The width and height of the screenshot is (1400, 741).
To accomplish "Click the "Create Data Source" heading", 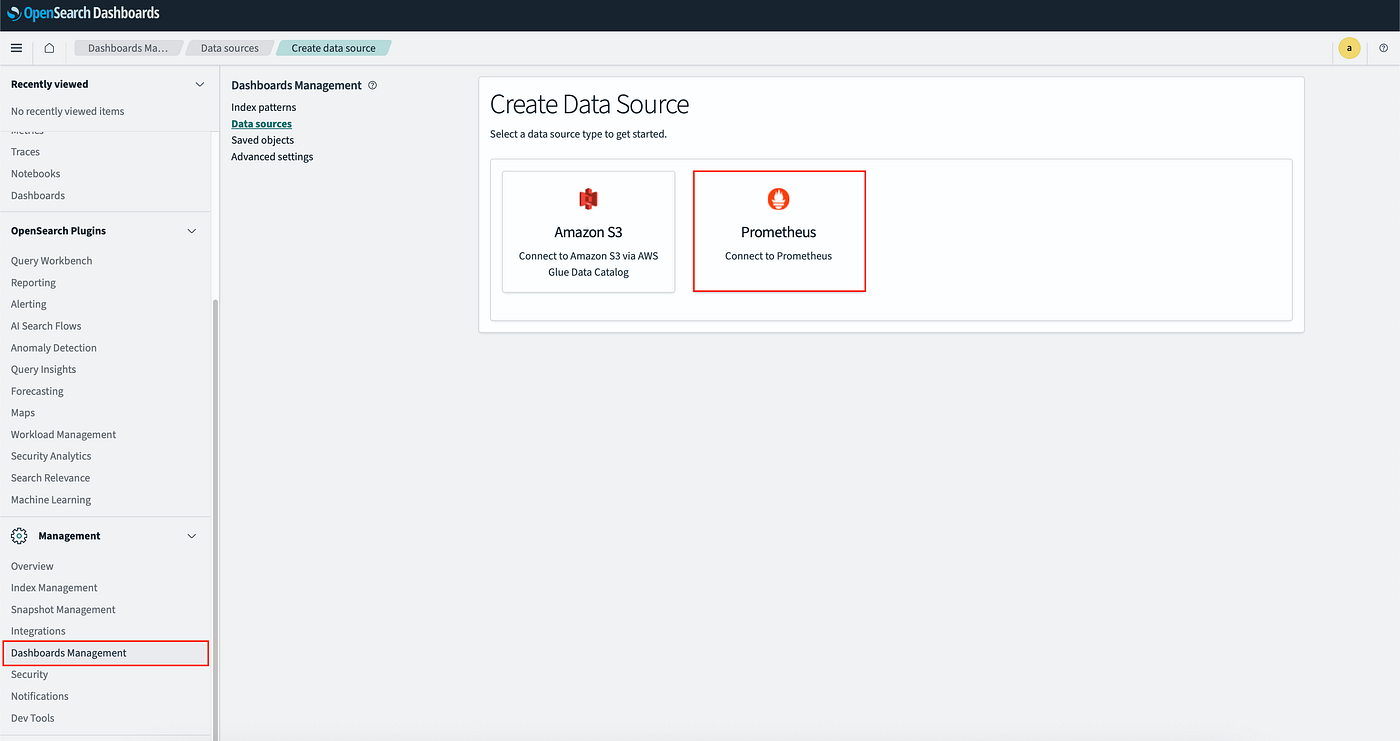I will (x=590, y=104).
